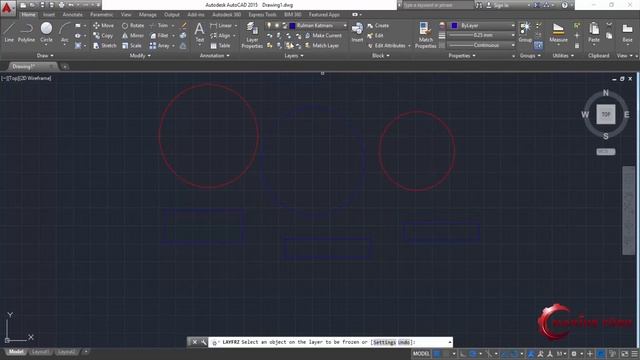
Task: Open the View ribbon tab
Action: 126,14
